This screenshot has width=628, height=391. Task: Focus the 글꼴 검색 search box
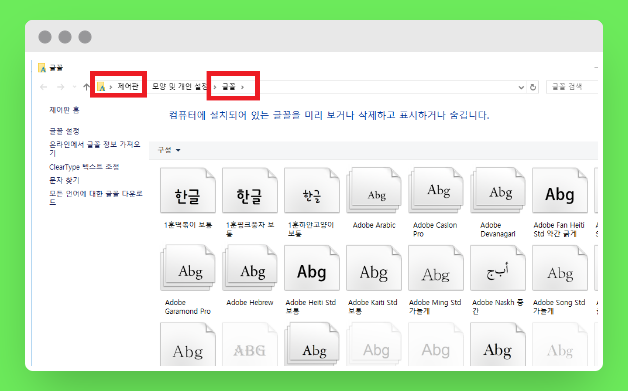[x=572, y=87]
